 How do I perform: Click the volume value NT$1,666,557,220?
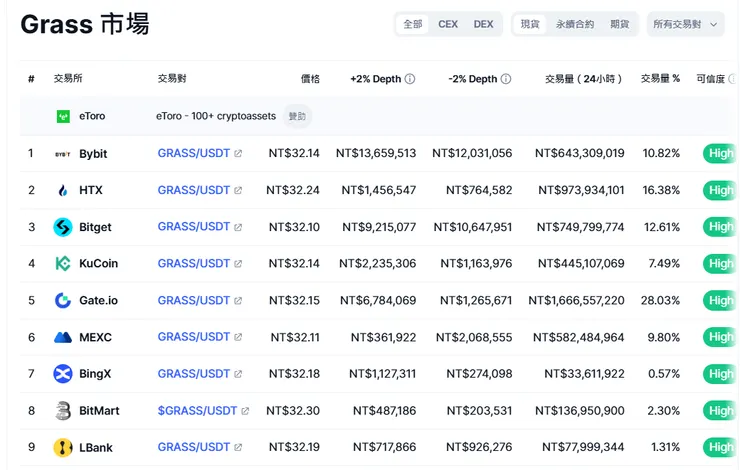[x=576, y=300]
